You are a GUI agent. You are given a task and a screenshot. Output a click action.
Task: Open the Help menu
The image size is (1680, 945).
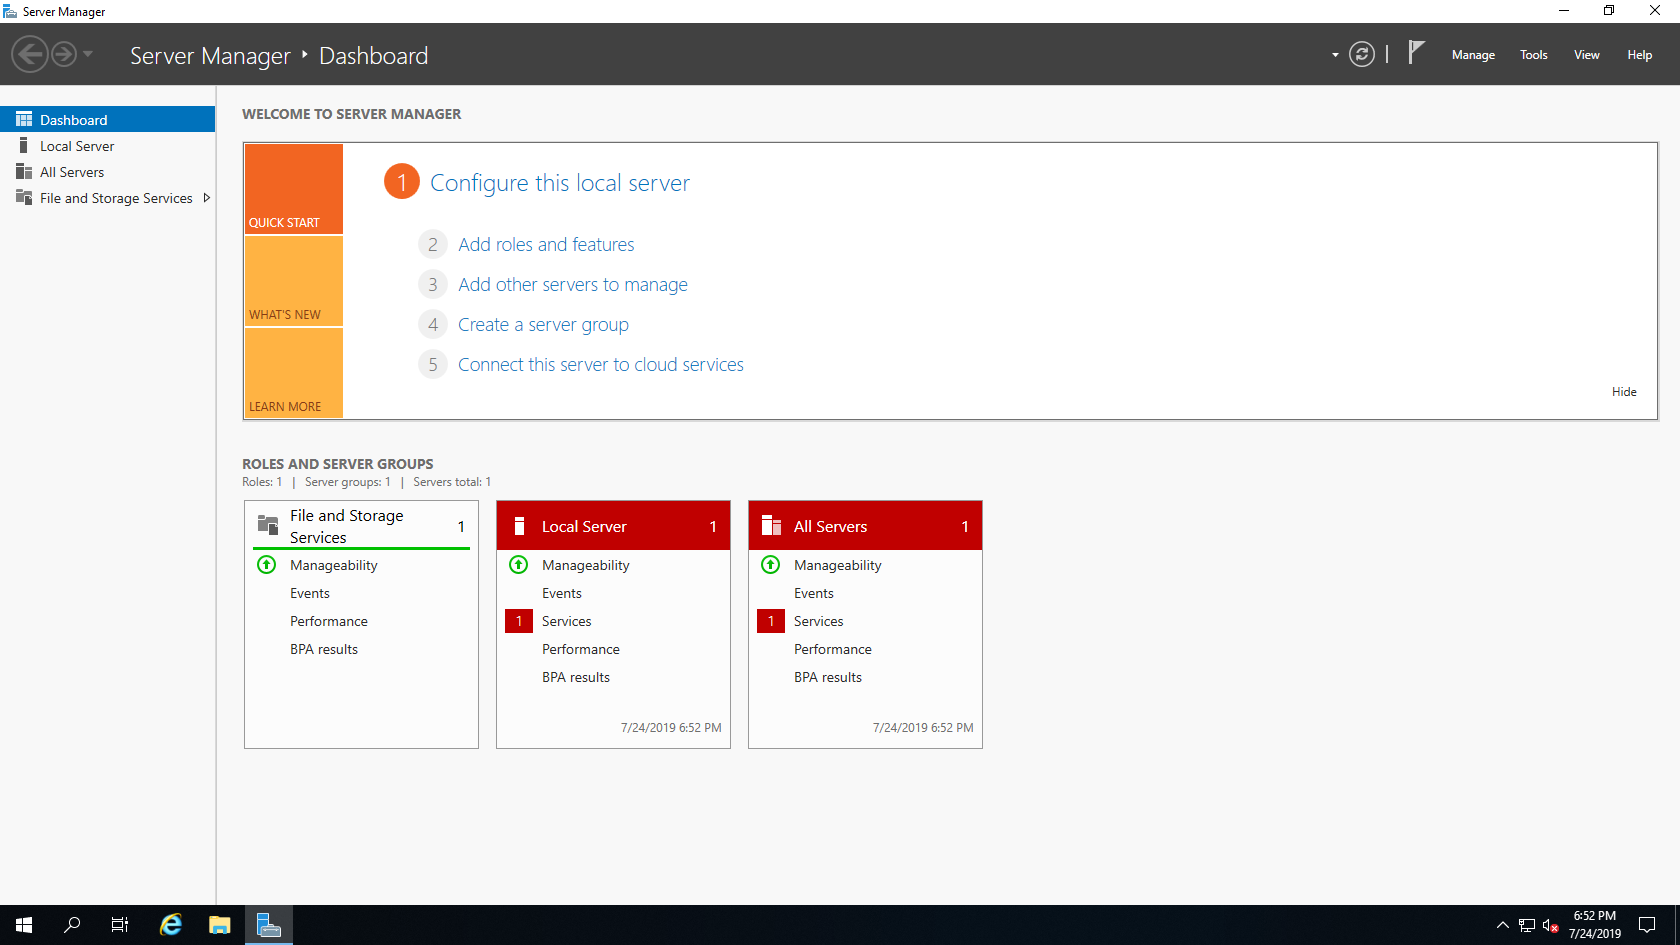click(x=1639, y=55)
